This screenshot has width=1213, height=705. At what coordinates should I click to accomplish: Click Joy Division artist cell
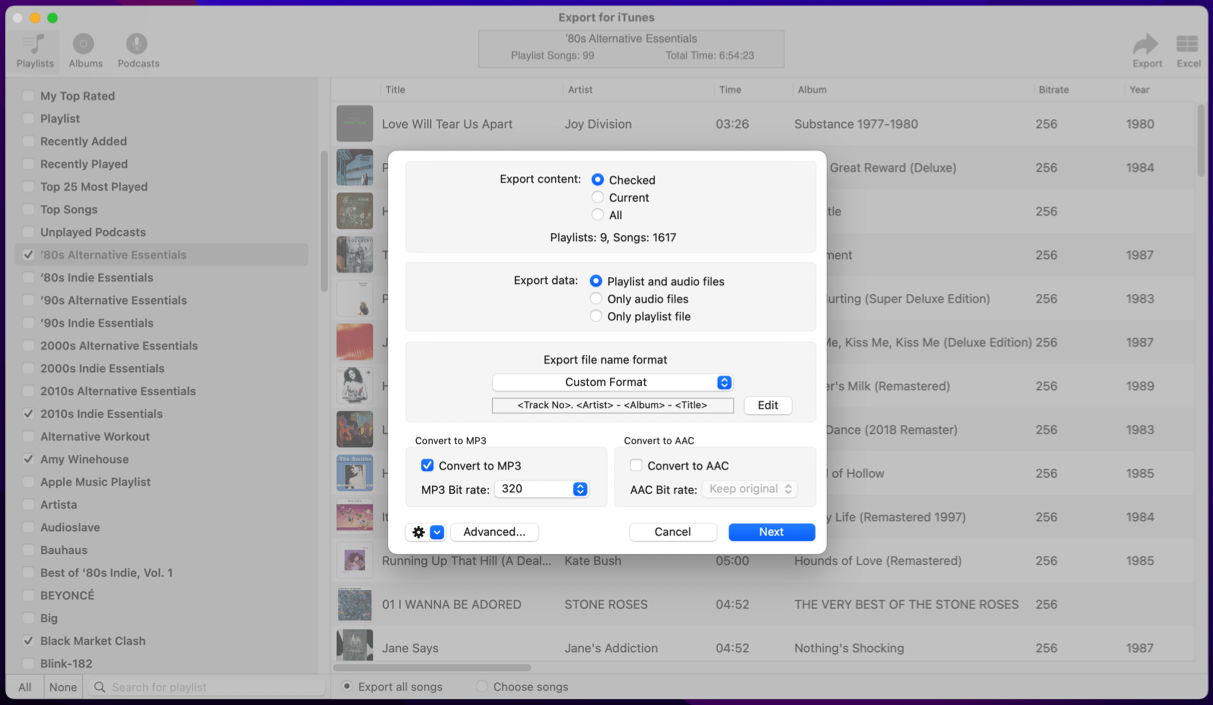[599, 124]
